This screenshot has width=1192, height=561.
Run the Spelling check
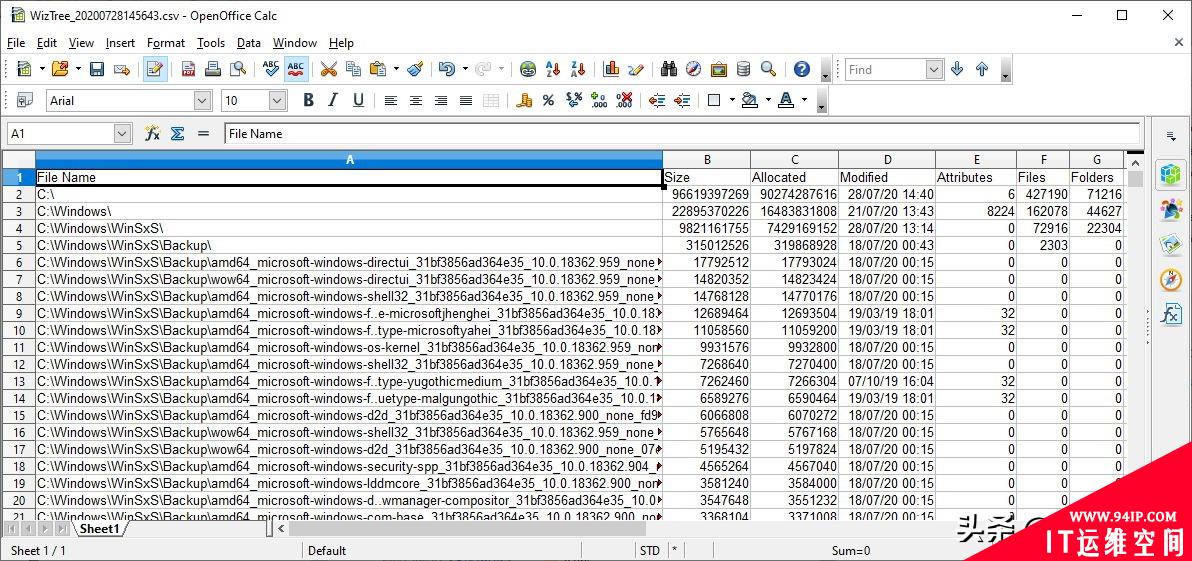pos(271,69)
